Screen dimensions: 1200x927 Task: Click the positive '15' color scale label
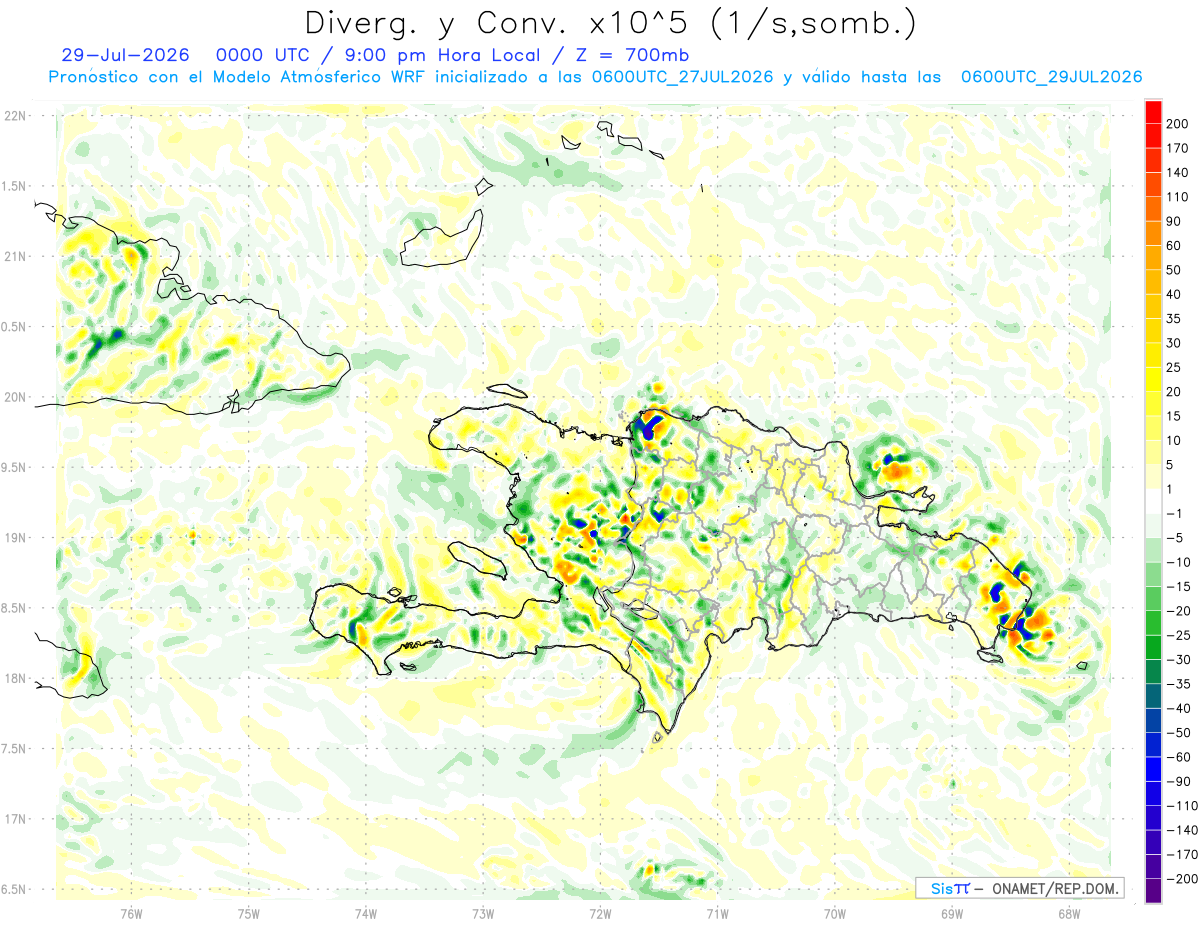tap(1174, 416)
